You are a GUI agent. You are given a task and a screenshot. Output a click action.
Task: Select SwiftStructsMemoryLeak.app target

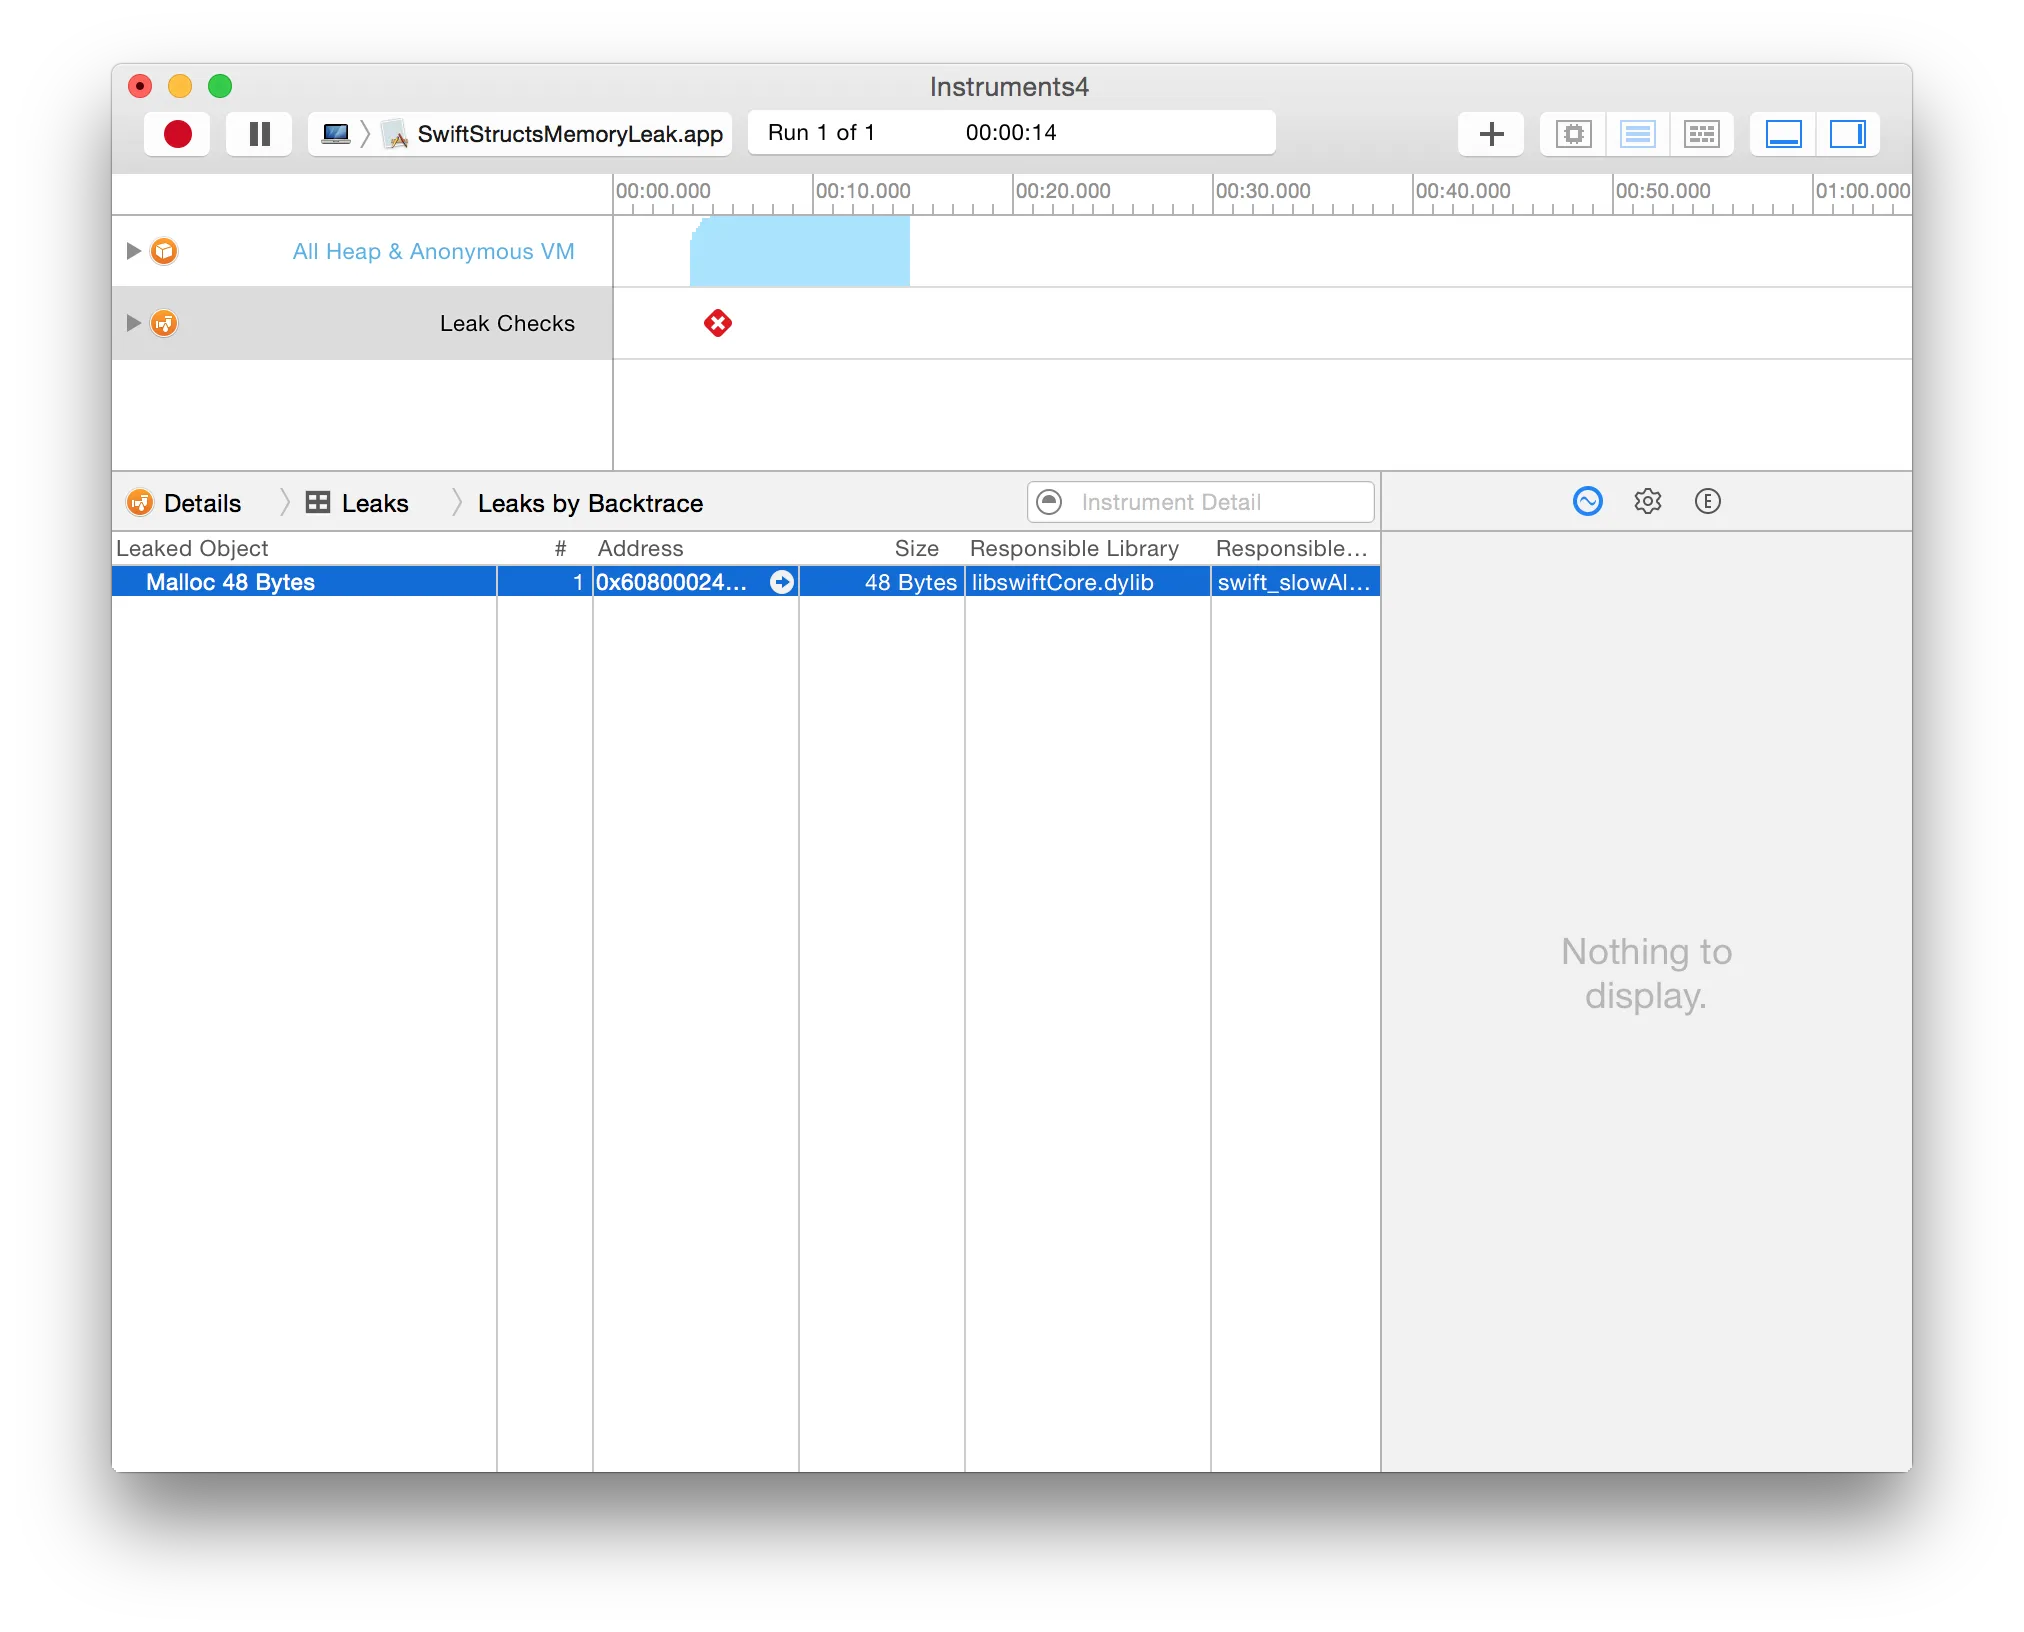pos(555,134)
